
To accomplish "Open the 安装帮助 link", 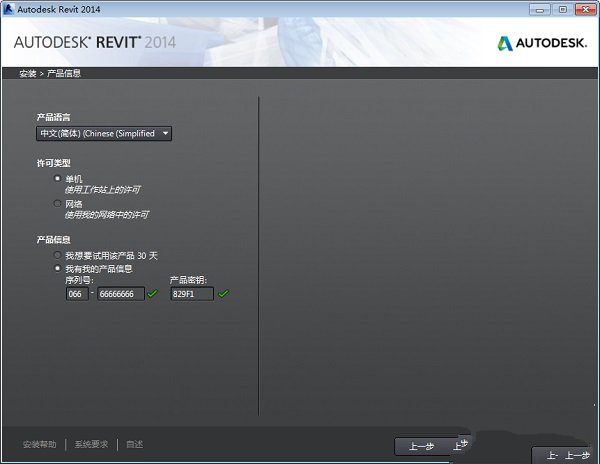I will pyautogui.click(x=39, y=444).
